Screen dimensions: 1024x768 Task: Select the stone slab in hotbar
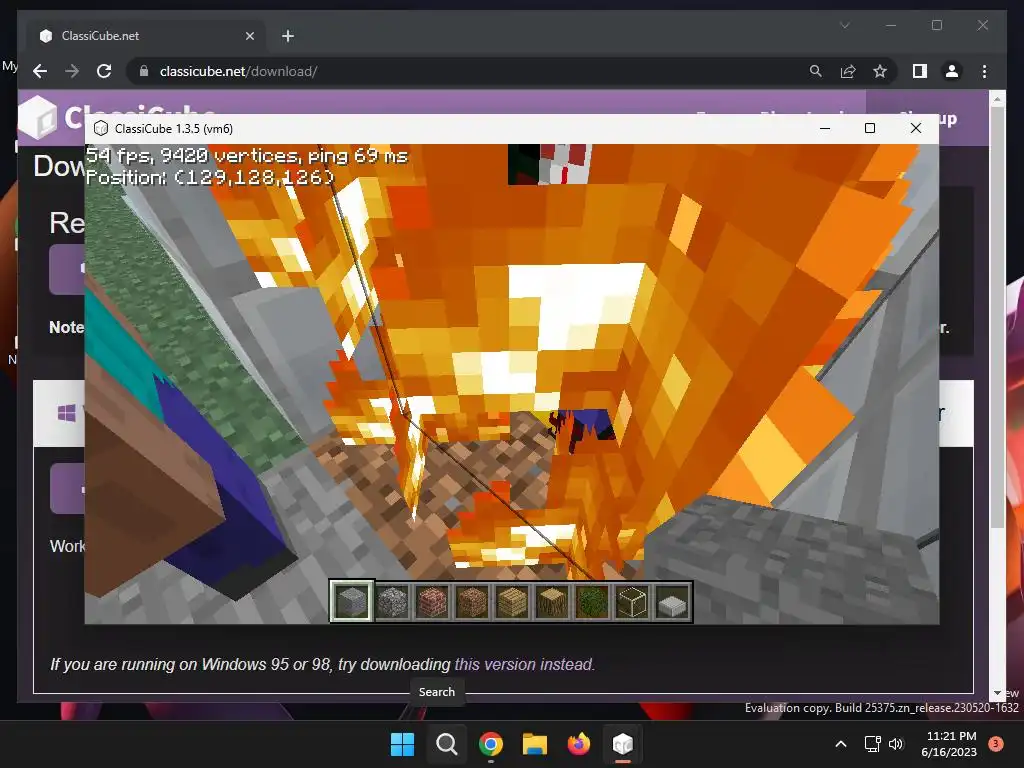click(672, 601)
